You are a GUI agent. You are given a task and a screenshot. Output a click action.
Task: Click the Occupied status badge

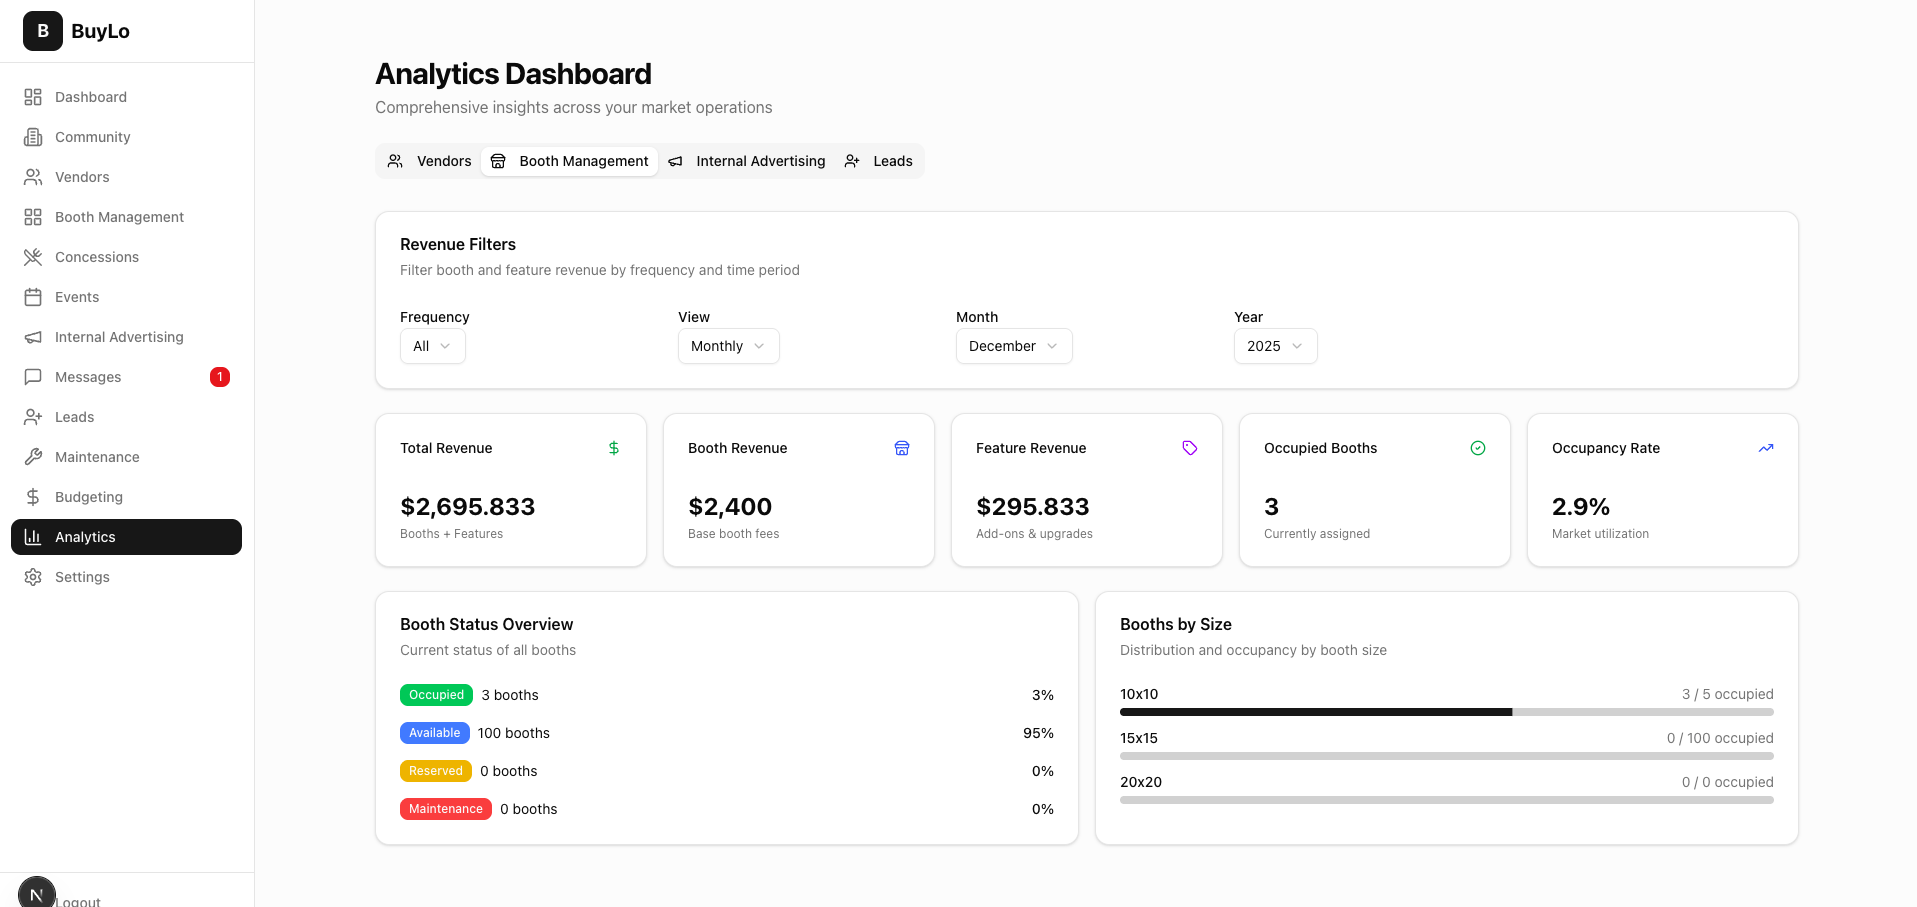pos(436,695)
